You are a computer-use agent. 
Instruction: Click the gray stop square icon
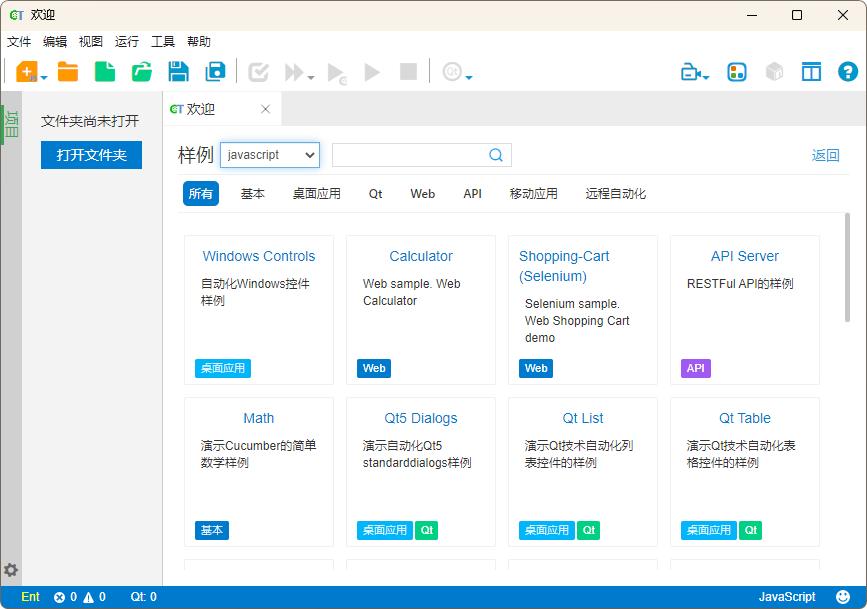pyautogui.click(x=409, y=71)
